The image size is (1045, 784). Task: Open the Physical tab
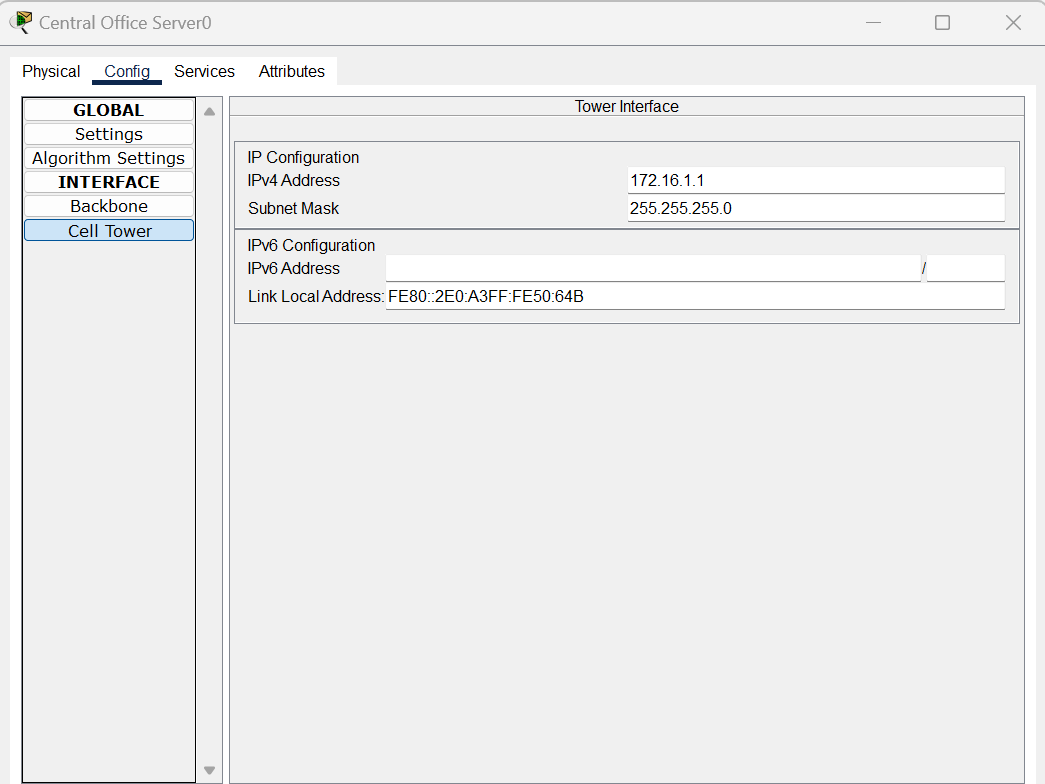coord(51,71)
